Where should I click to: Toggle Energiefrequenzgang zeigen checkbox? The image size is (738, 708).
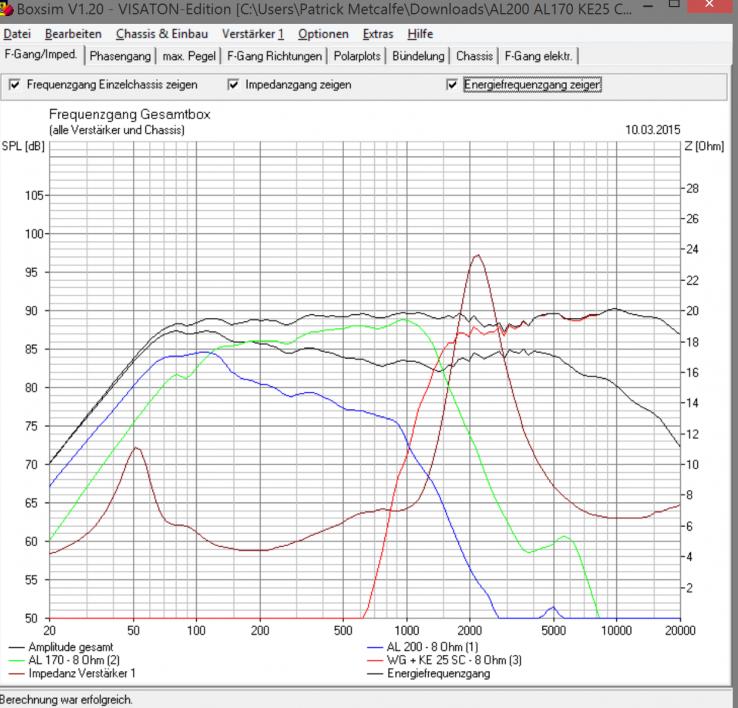click(x=452, y=85)
